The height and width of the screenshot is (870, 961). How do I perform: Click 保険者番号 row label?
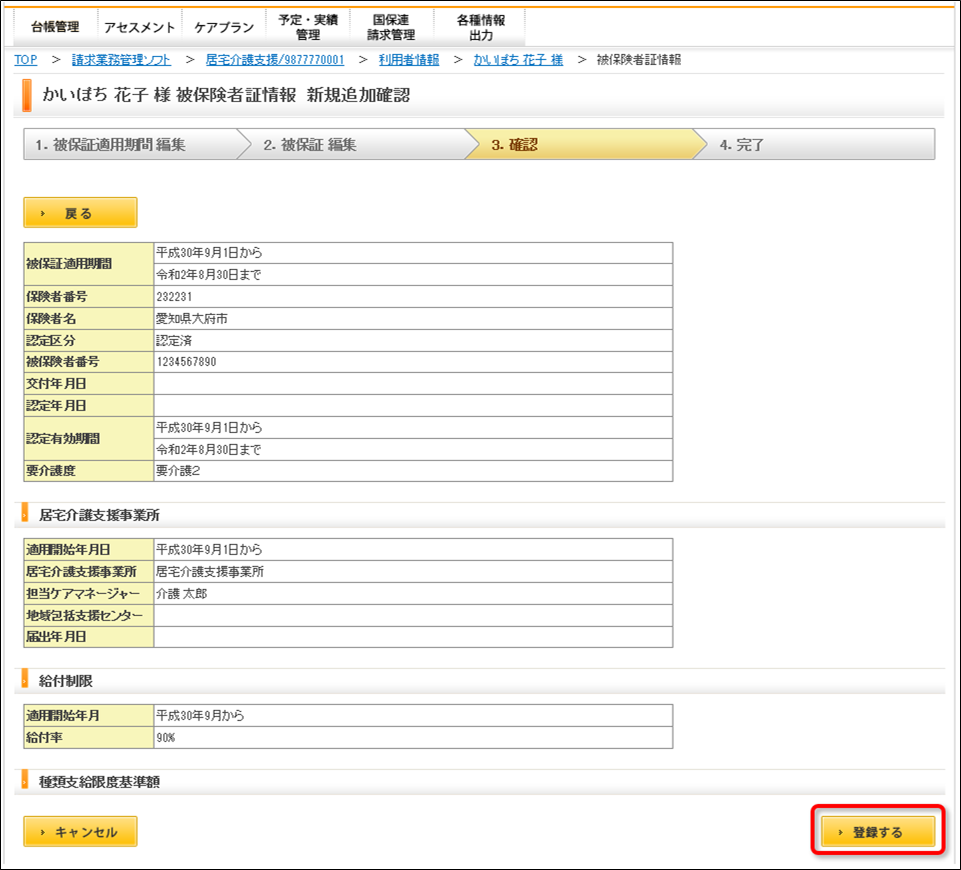(89, 297)
